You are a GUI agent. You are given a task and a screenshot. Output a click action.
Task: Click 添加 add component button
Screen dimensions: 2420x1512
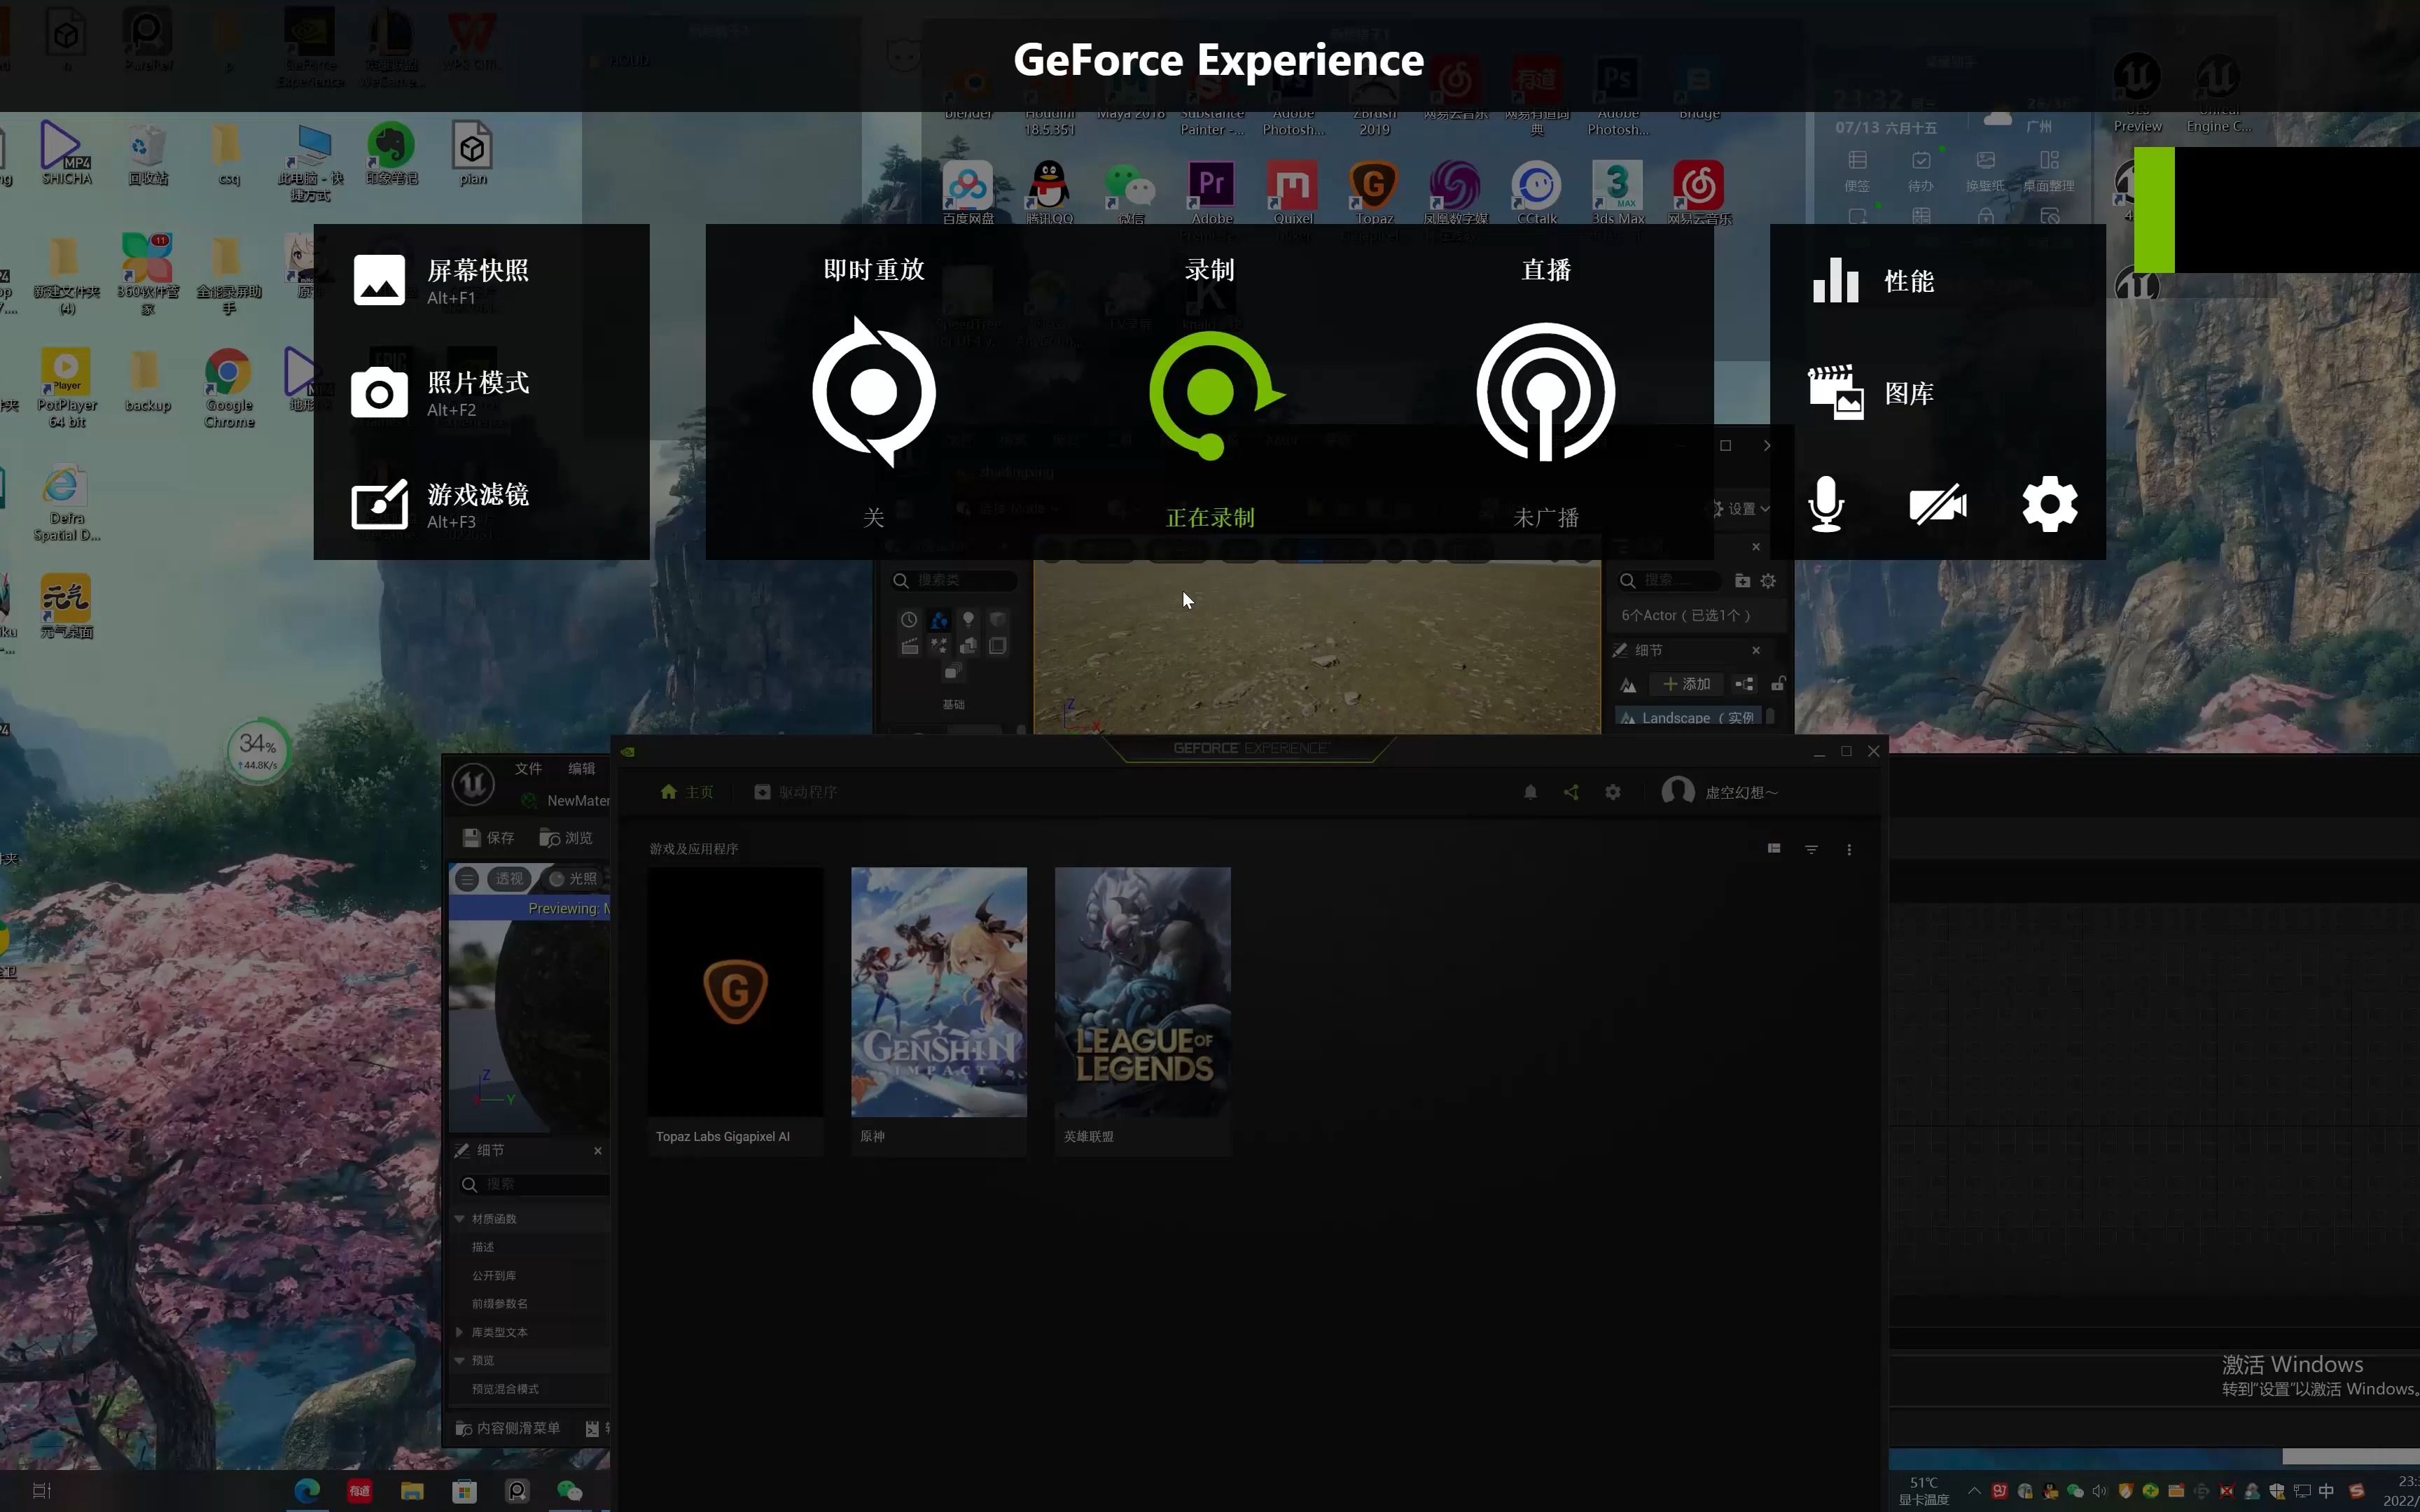click(1688, 685)
